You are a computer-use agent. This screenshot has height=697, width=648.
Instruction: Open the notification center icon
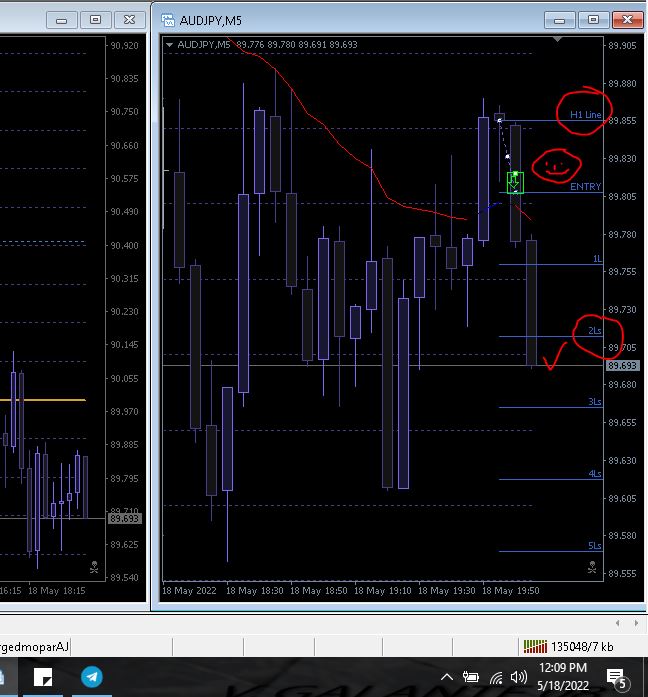(617, 678)
